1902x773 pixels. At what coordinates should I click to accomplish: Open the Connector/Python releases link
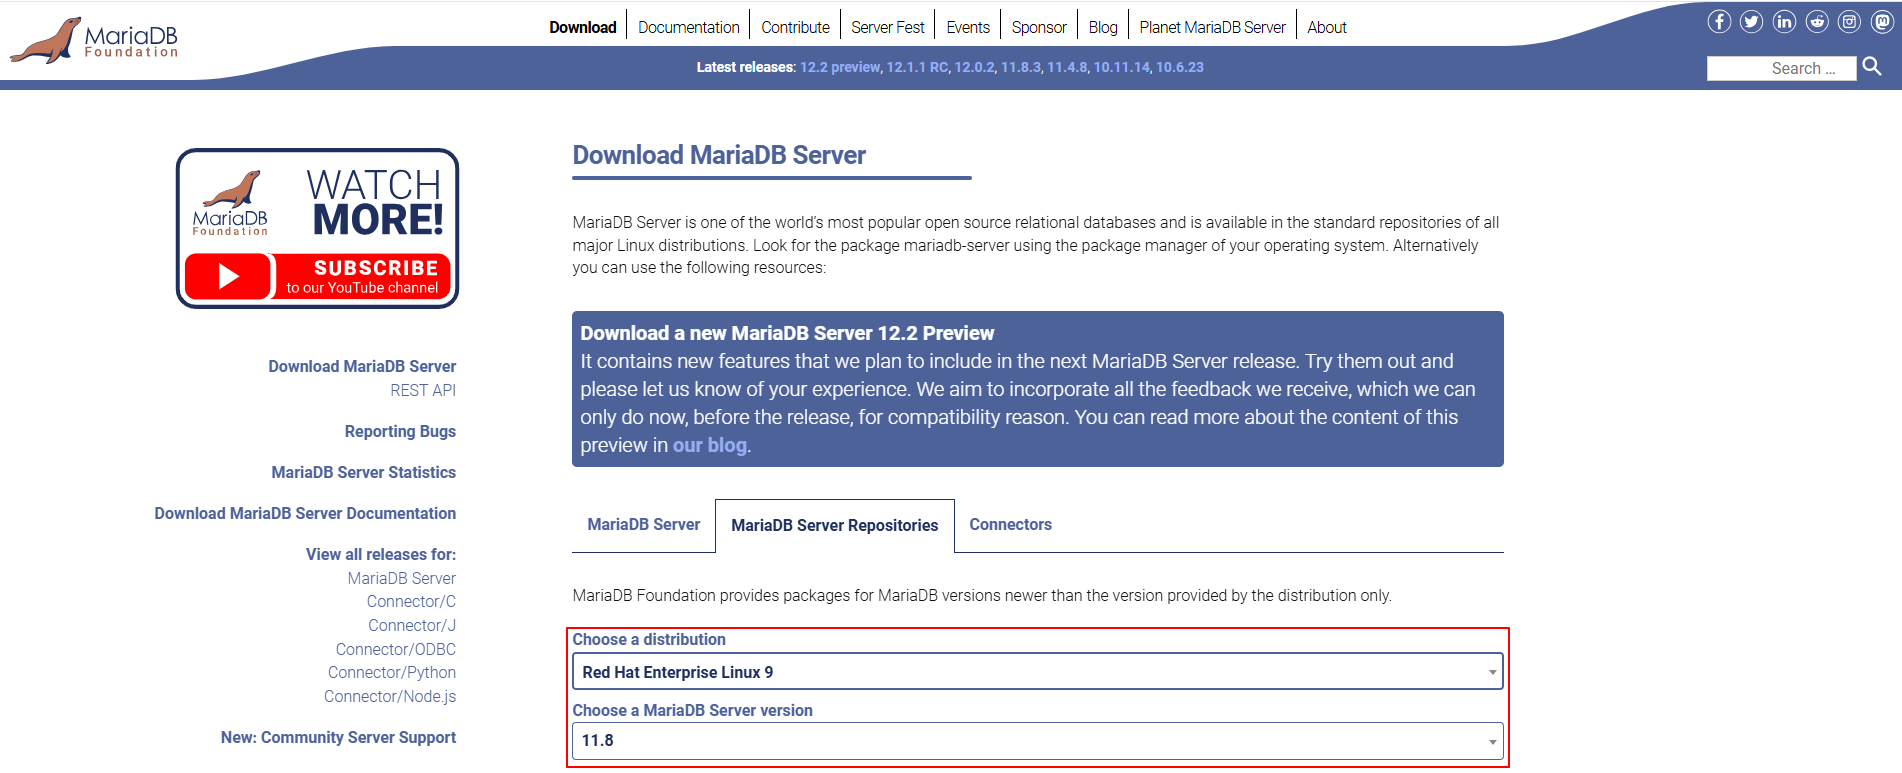[x=391, y=673]
